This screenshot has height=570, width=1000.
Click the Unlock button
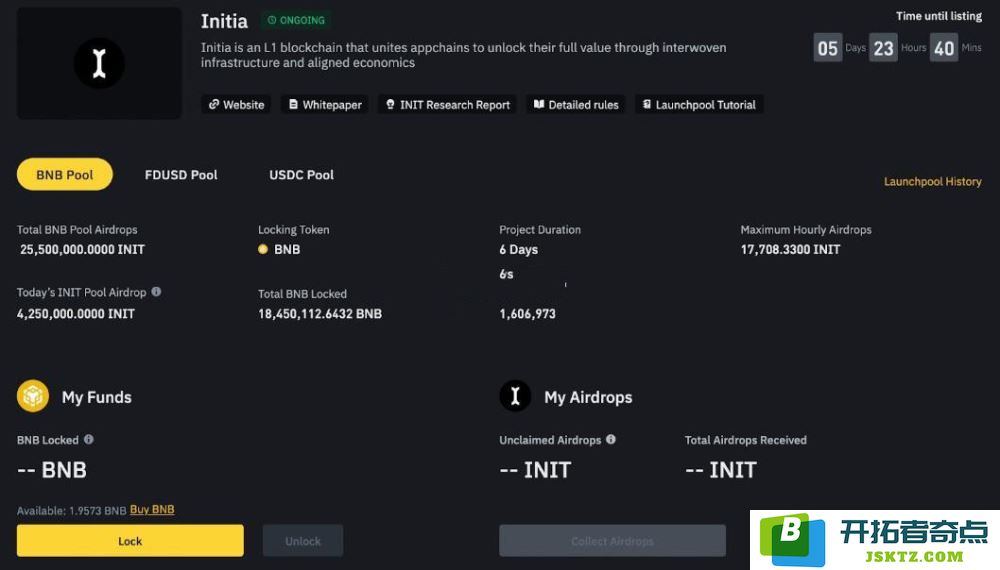coord(303,541)
